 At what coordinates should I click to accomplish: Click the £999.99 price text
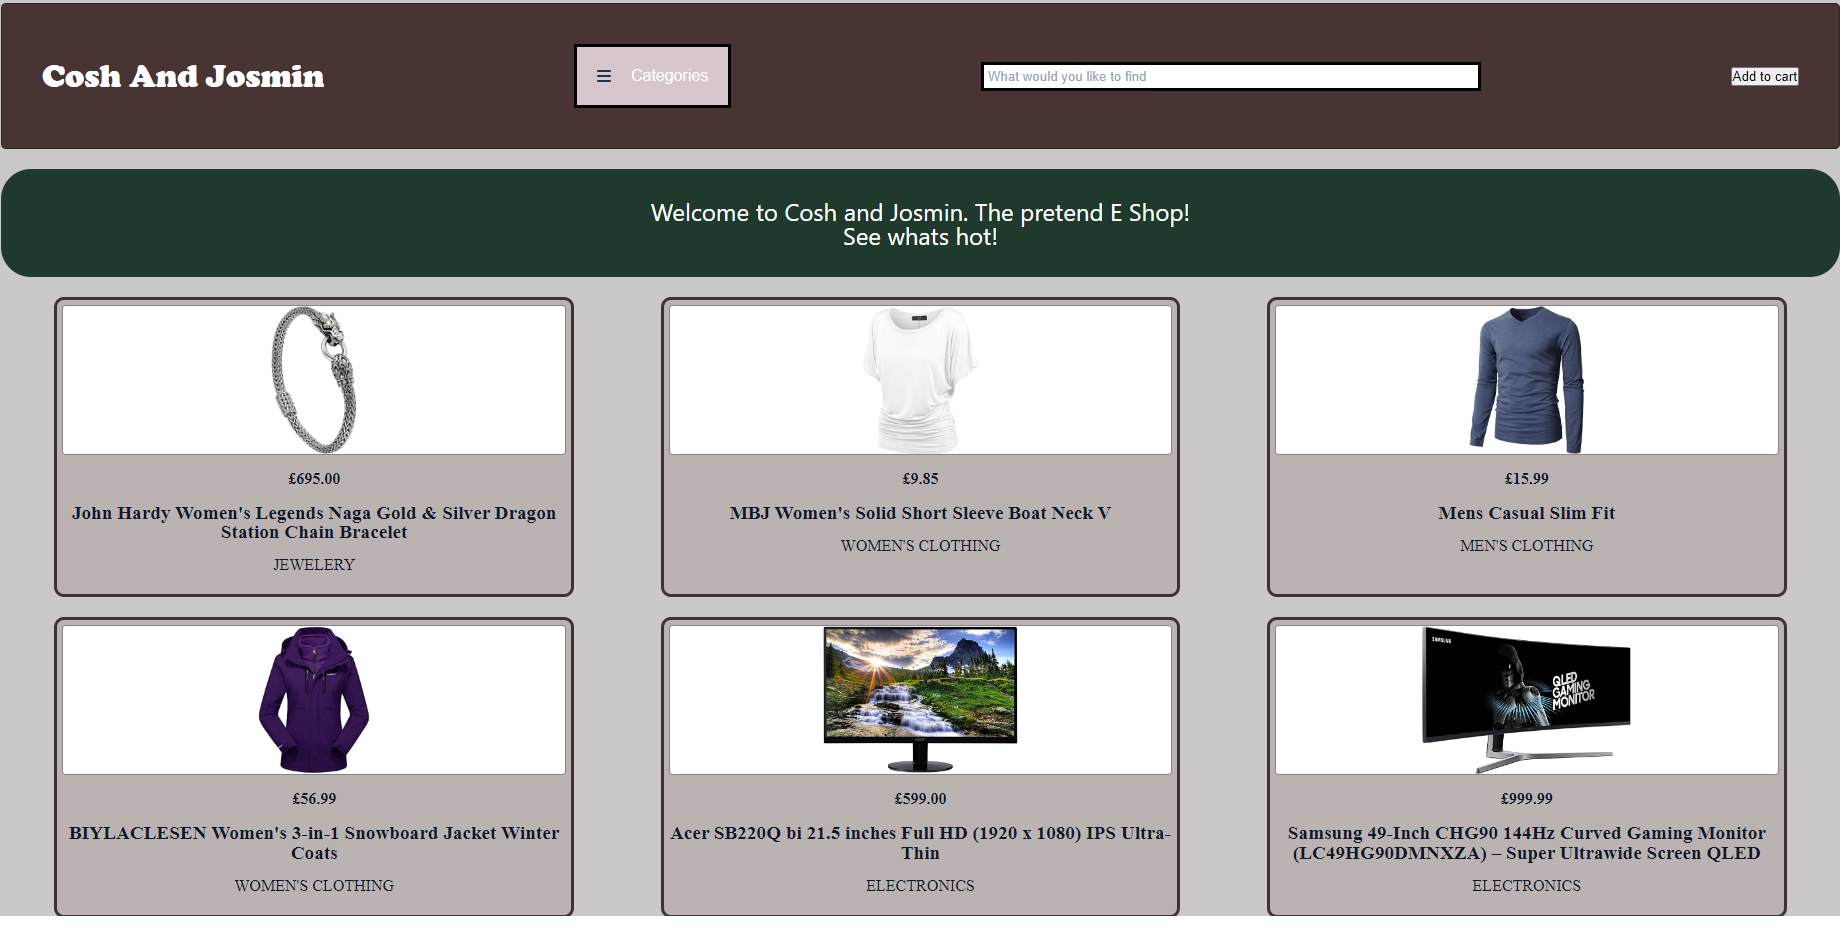(1527, 799)
